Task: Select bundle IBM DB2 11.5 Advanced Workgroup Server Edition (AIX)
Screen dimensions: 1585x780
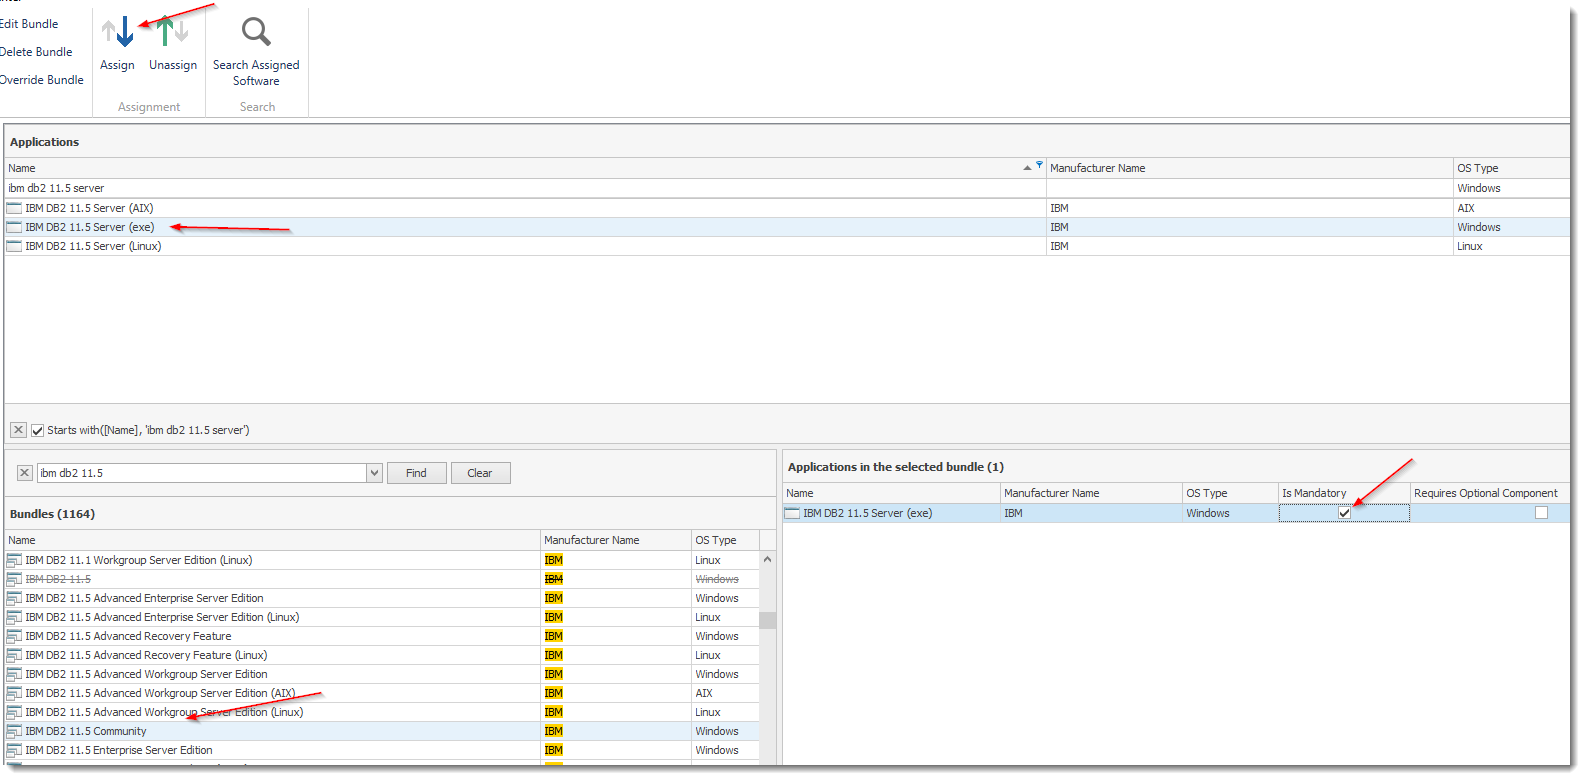Action: point(382,693)
